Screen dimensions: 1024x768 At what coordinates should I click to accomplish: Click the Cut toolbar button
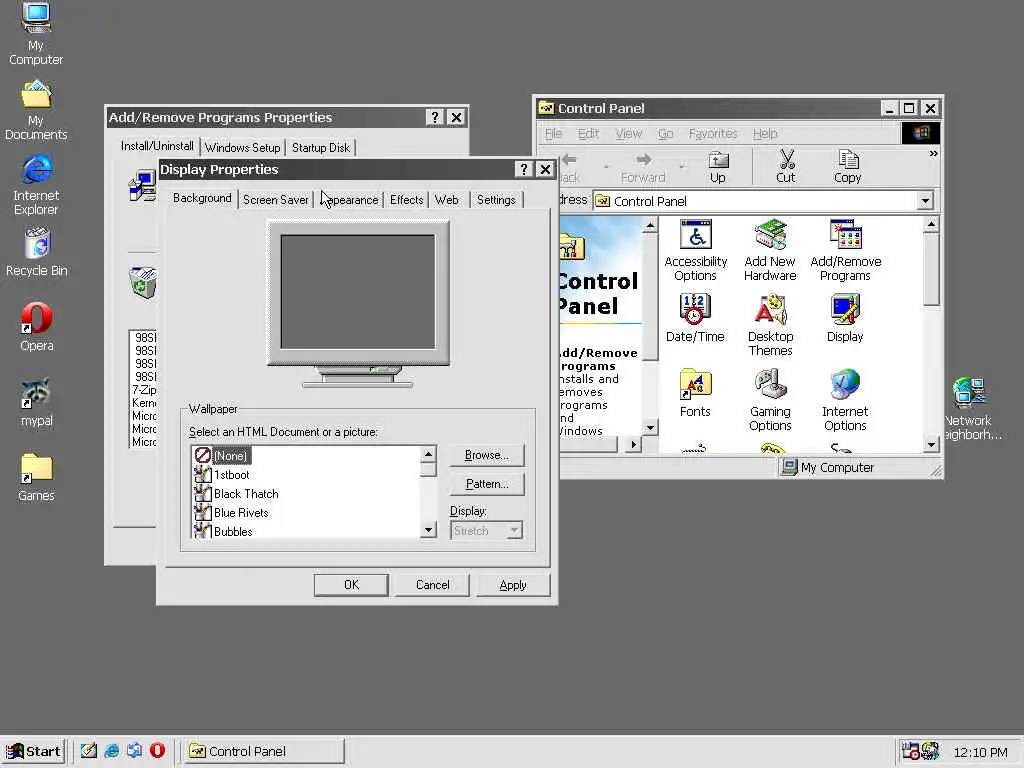[786, 167]
